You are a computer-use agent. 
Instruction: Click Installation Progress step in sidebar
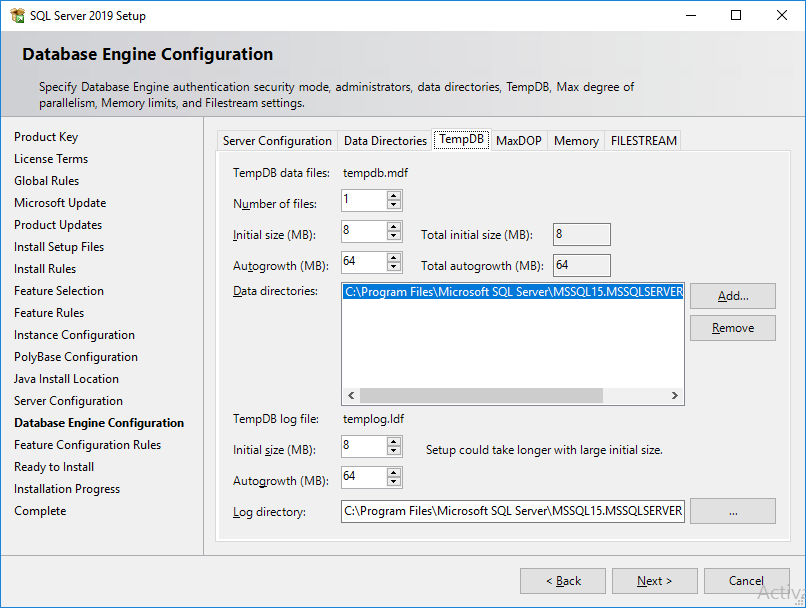point(67,489)
